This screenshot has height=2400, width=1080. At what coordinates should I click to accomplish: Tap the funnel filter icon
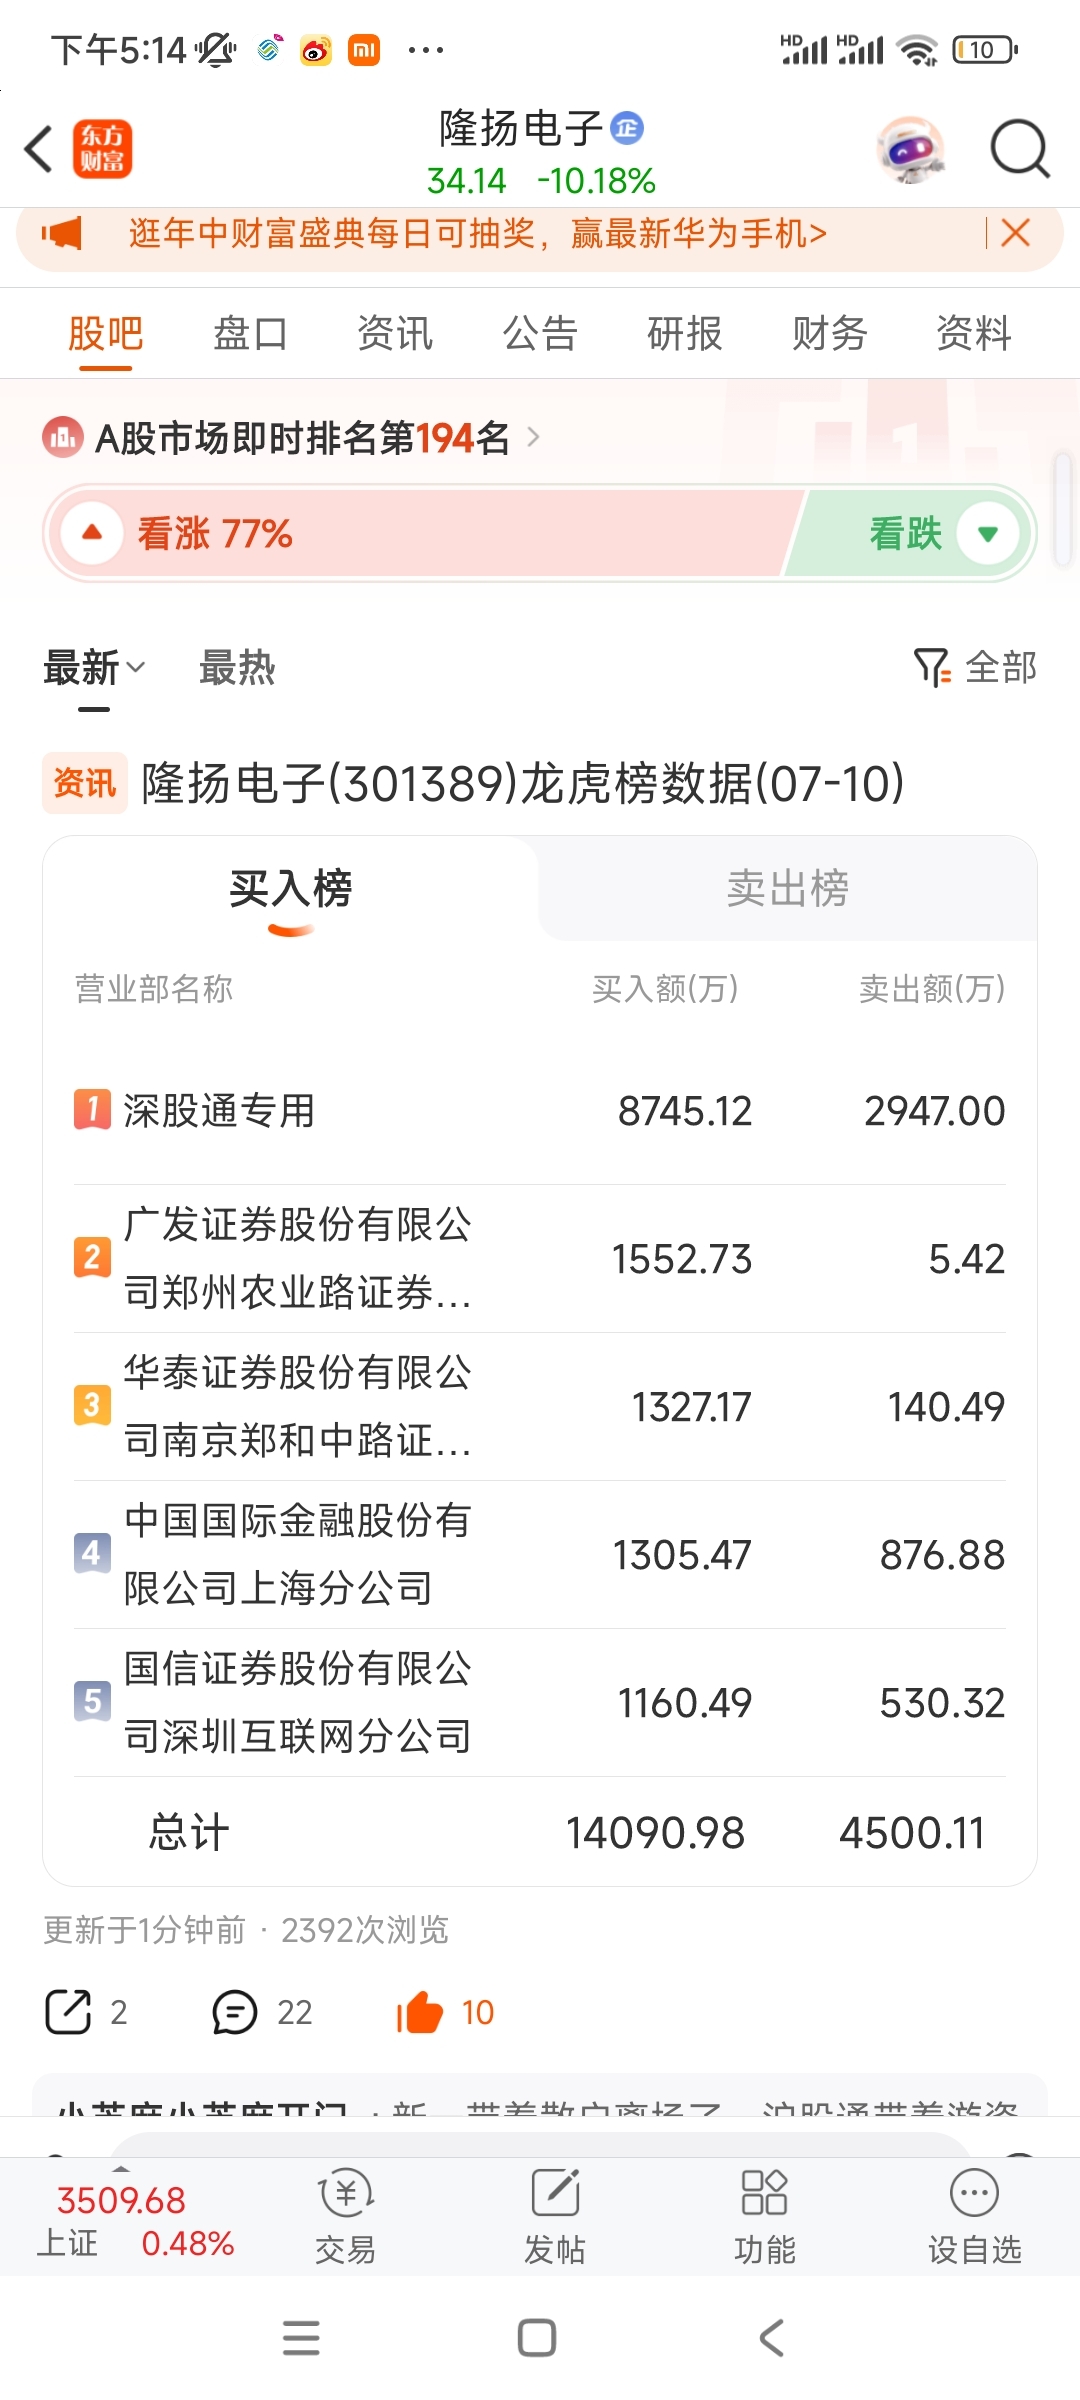click(x=932, y=667)
